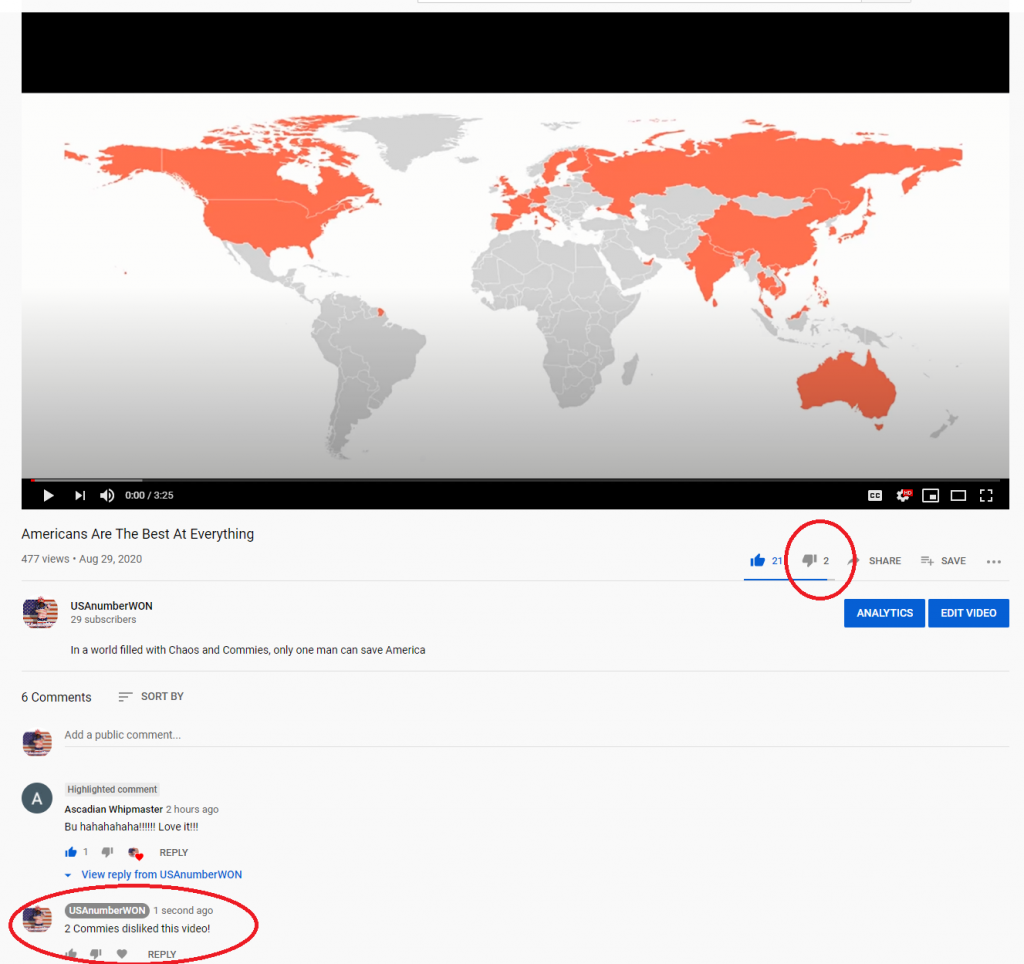The height and width of the screenshot is (964, 1024).
Task: Like the video with thumbs up
Action: click(x=758, y=560)
